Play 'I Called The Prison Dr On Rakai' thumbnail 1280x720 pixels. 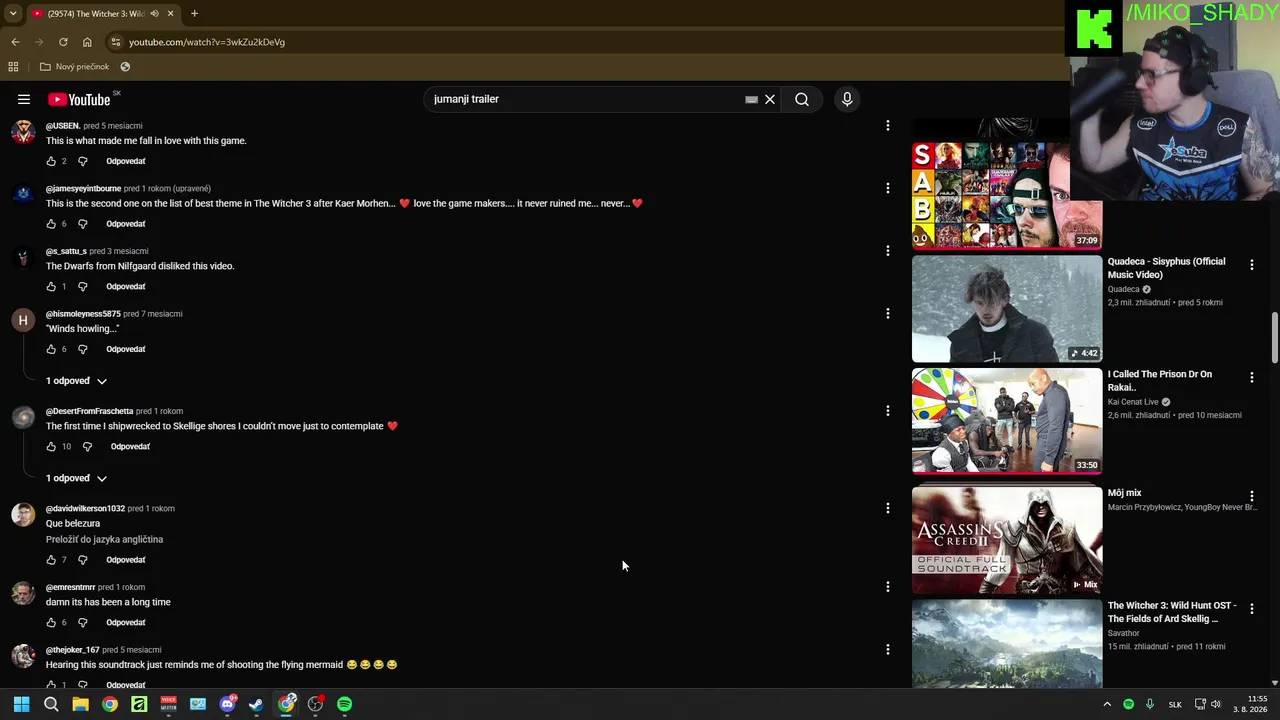[x=1007, y=421]
